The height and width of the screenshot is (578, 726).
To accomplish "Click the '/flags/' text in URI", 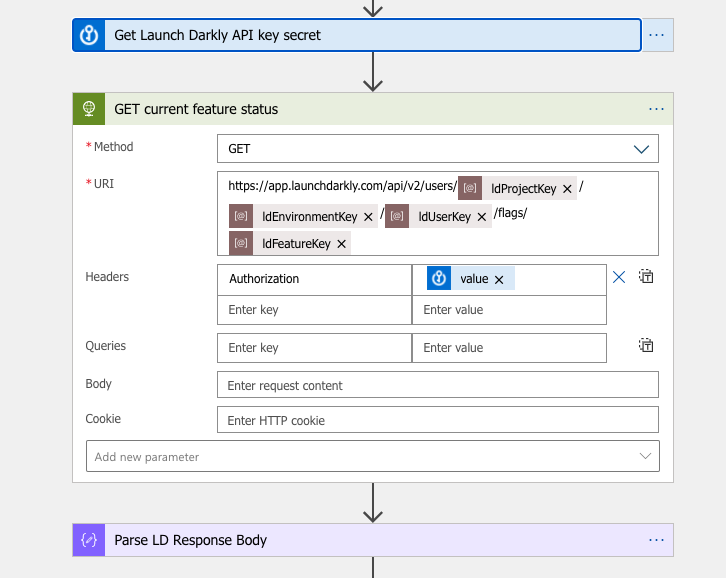I will [x=510, y=214].
